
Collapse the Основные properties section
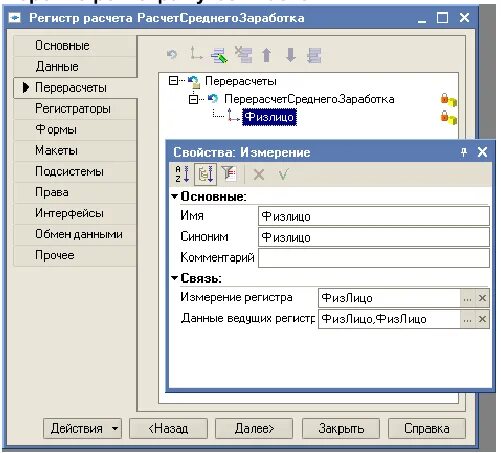174,196
